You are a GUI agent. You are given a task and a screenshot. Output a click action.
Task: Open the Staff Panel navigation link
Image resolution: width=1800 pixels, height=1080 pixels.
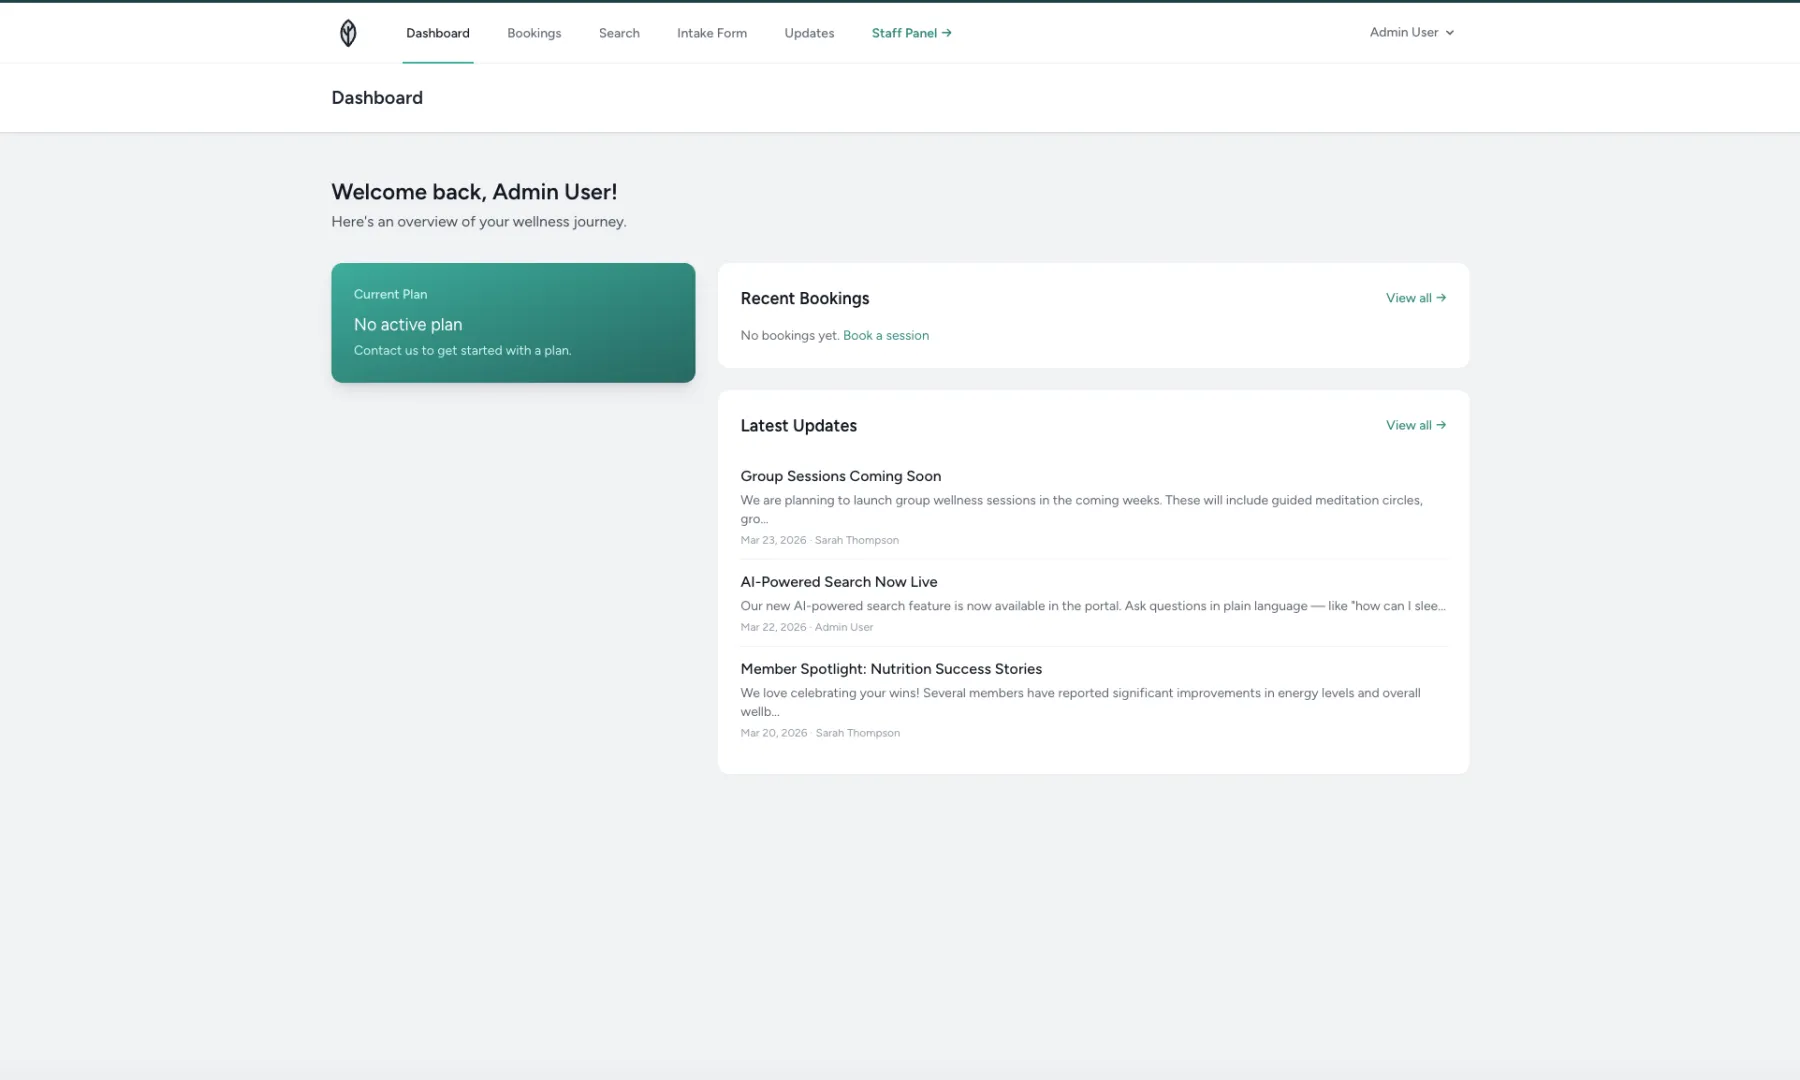(x=904, y=32)
